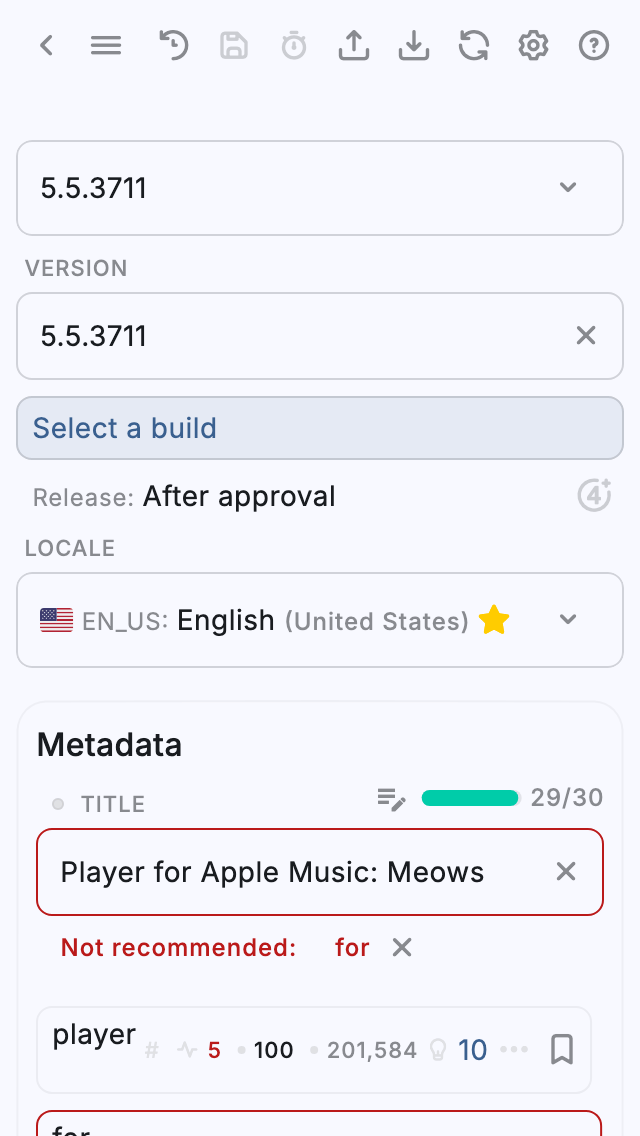Open the settings gear
640x1136 pixels.
pyautogui.click(x=534, y=45)
